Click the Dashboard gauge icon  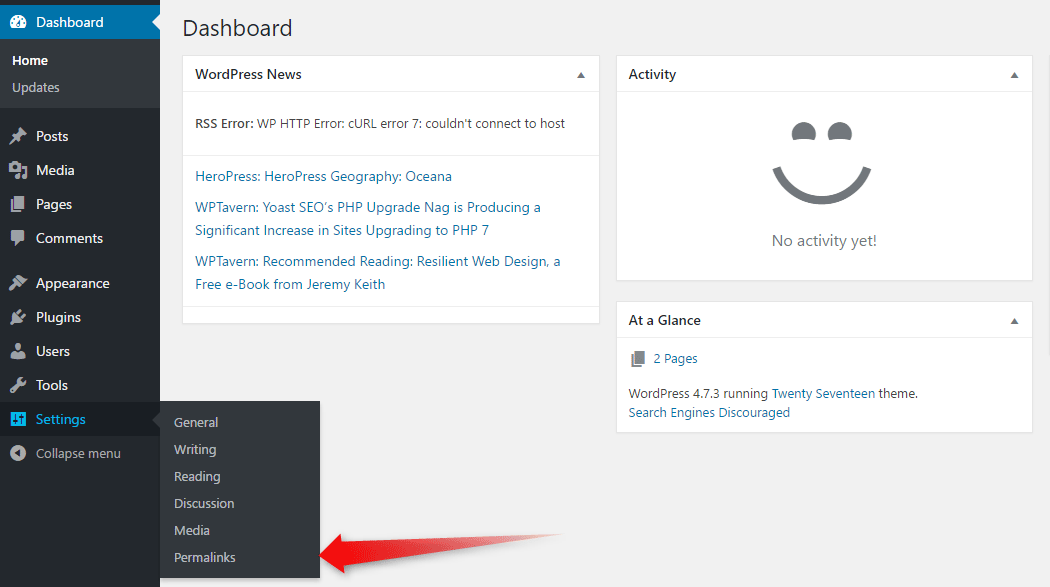pyautogui.click(x=18, y=22)
